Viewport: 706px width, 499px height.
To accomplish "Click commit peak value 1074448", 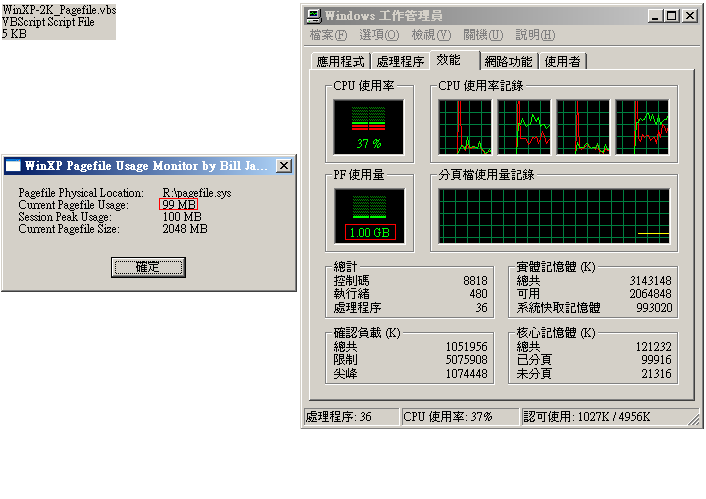I will [x=466, y=373].
